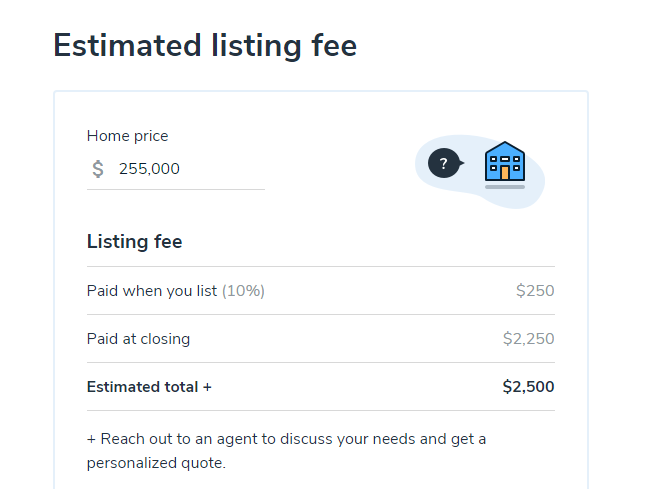
Task: Click the plus sign starting the footnote
Action: [x=91, y=439]
